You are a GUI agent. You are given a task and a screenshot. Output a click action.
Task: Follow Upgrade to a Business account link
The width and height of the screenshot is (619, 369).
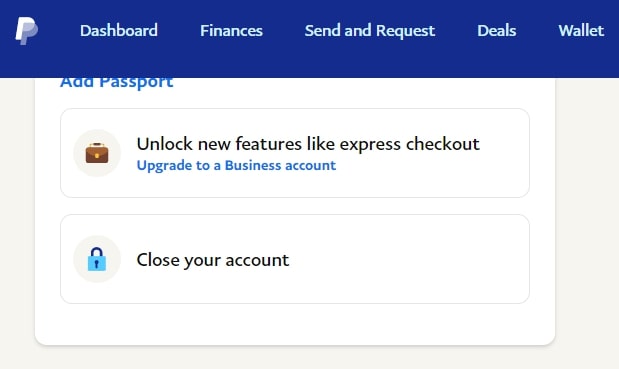tap(236, 165)
